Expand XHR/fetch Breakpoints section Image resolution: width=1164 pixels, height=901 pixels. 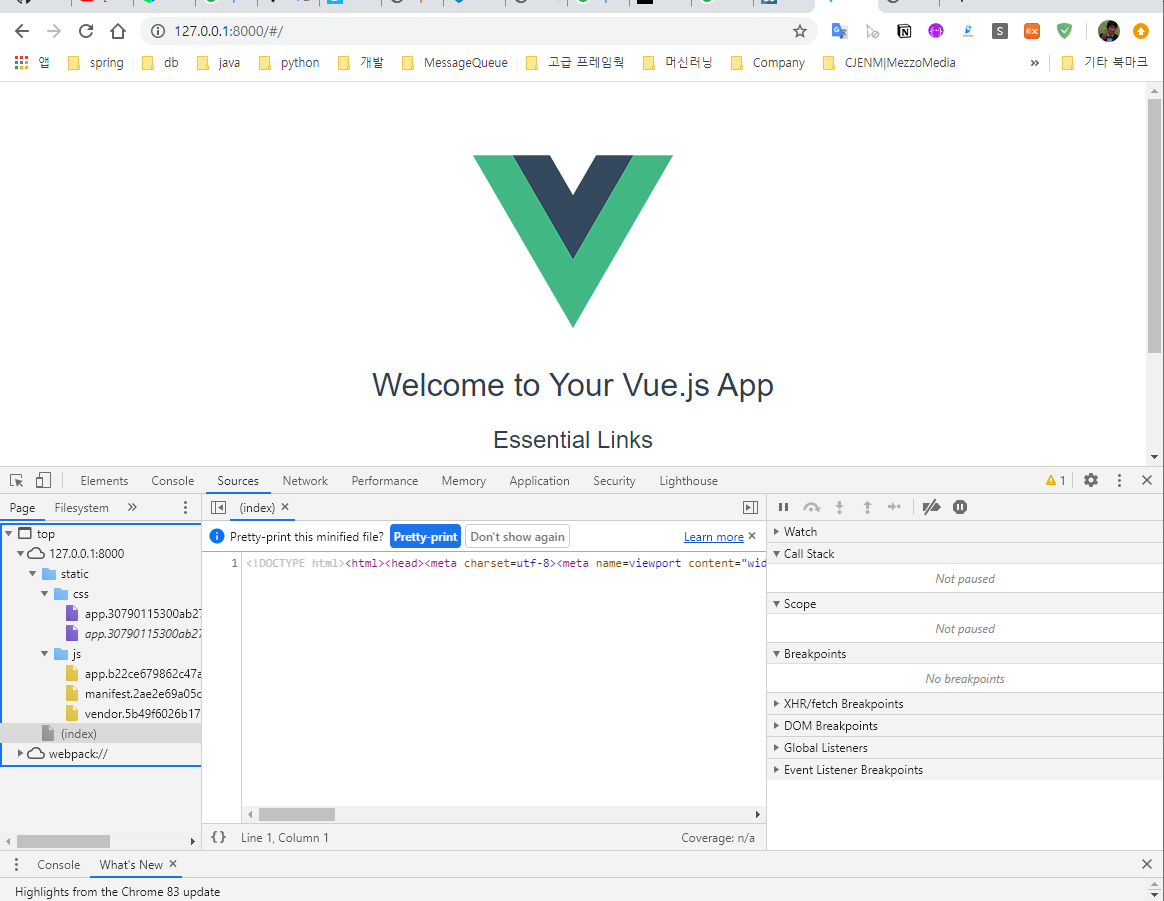click(776, 704)
